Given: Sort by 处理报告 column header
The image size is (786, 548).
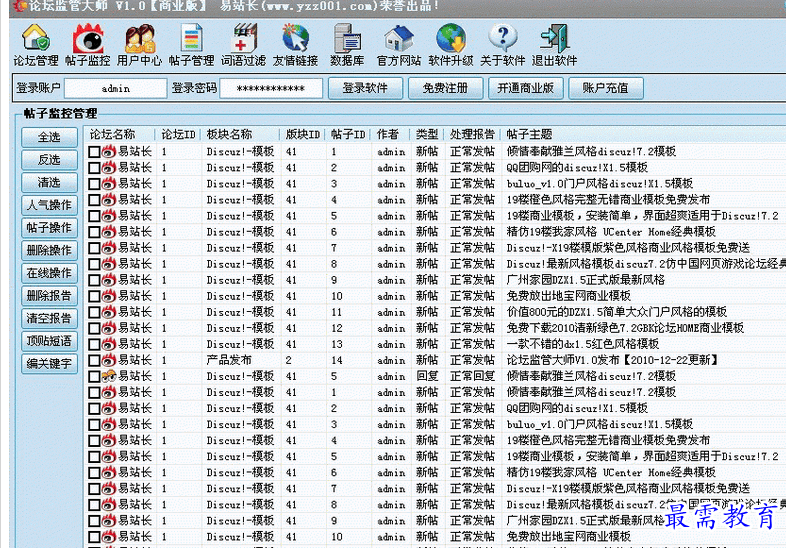Looking at the screenshot, I should [472, 134].
